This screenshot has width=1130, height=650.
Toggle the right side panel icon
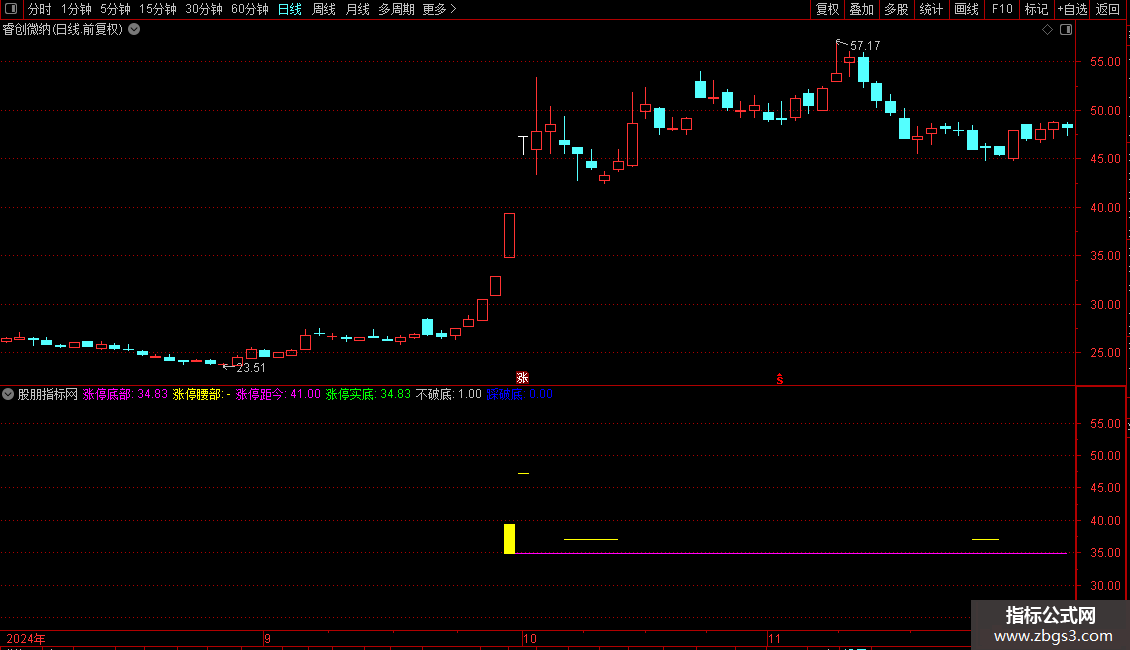click(1066, 30)
